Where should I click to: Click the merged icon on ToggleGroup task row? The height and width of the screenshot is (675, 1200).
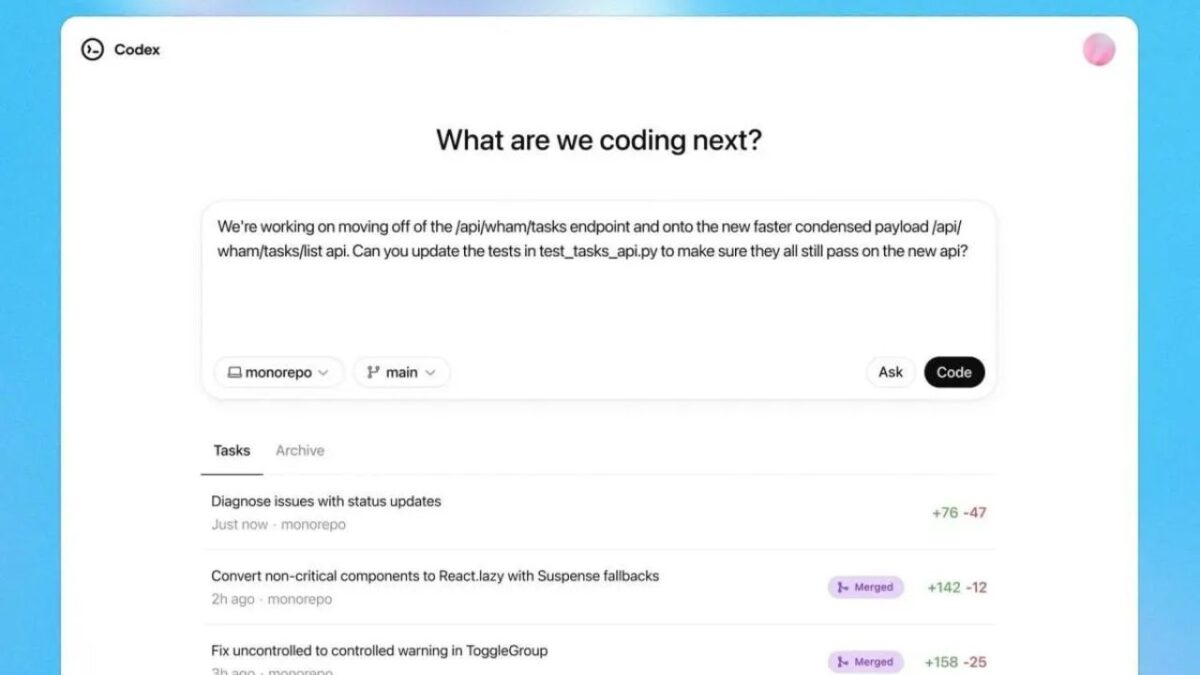[842, 661]
